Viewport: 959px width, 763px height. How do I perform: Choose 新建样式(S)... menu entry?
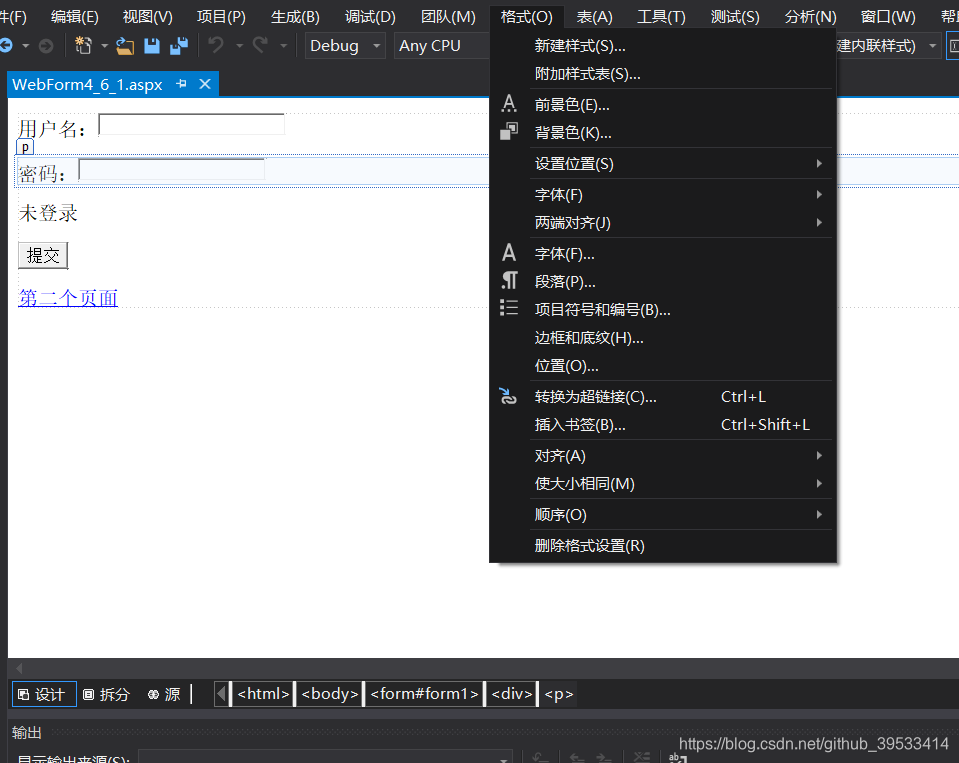tap(664, 45)
